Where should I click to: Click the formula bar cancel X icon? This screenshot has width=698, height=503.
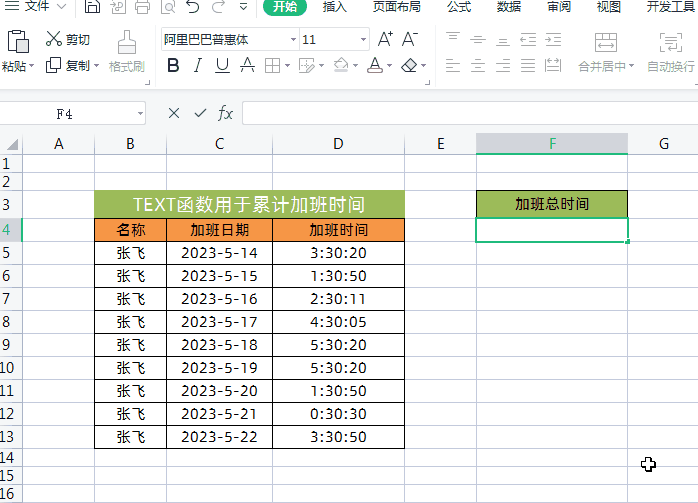[174, 114]
